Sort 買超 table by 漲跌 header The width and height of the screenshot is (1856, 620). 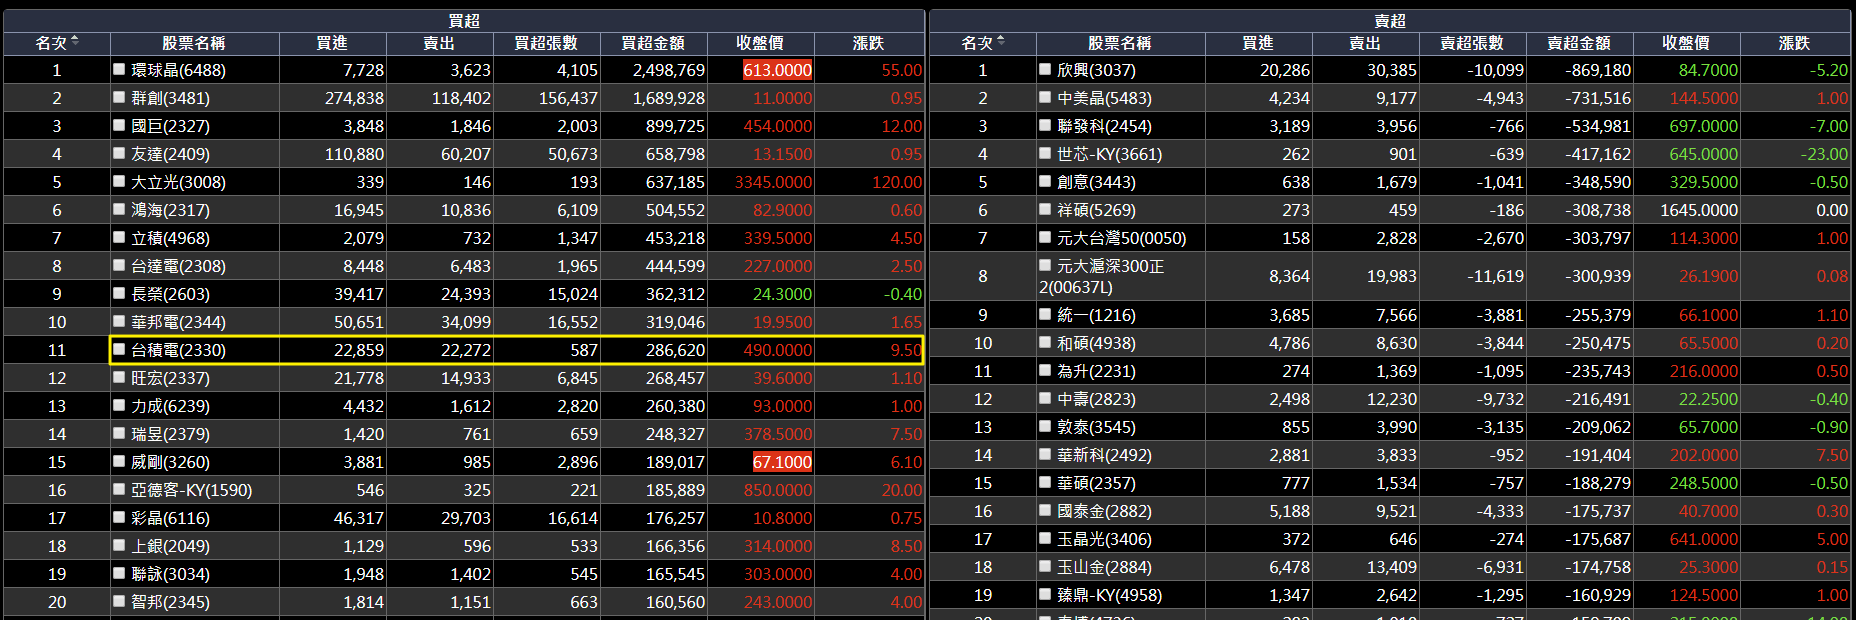point(868,43)
